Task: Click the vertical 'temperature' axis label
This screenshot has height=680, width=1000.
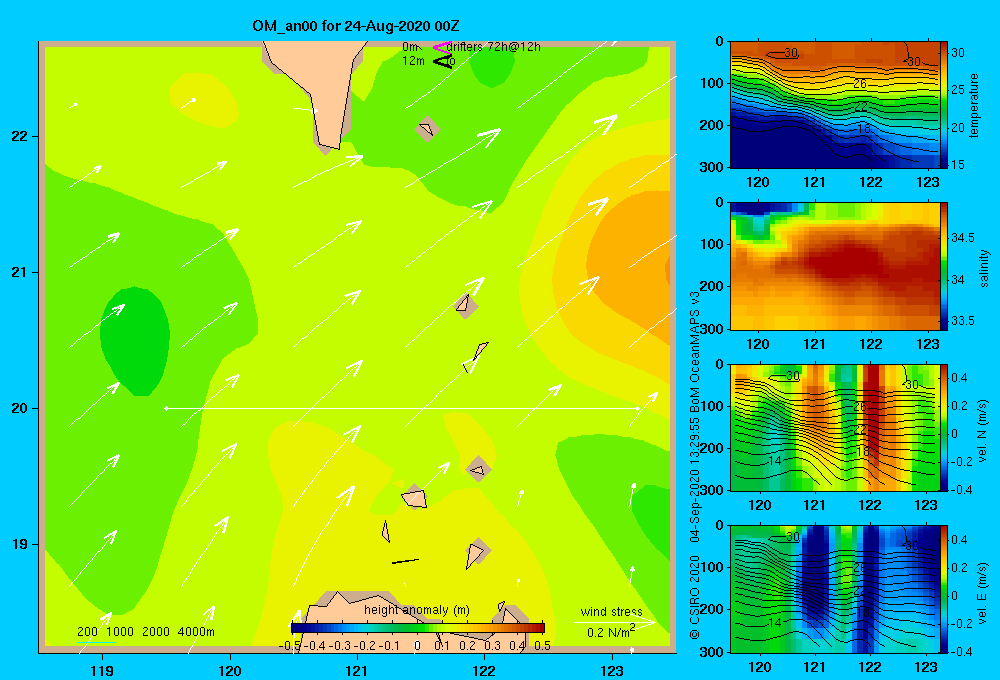Action: (x=974, y=106)
